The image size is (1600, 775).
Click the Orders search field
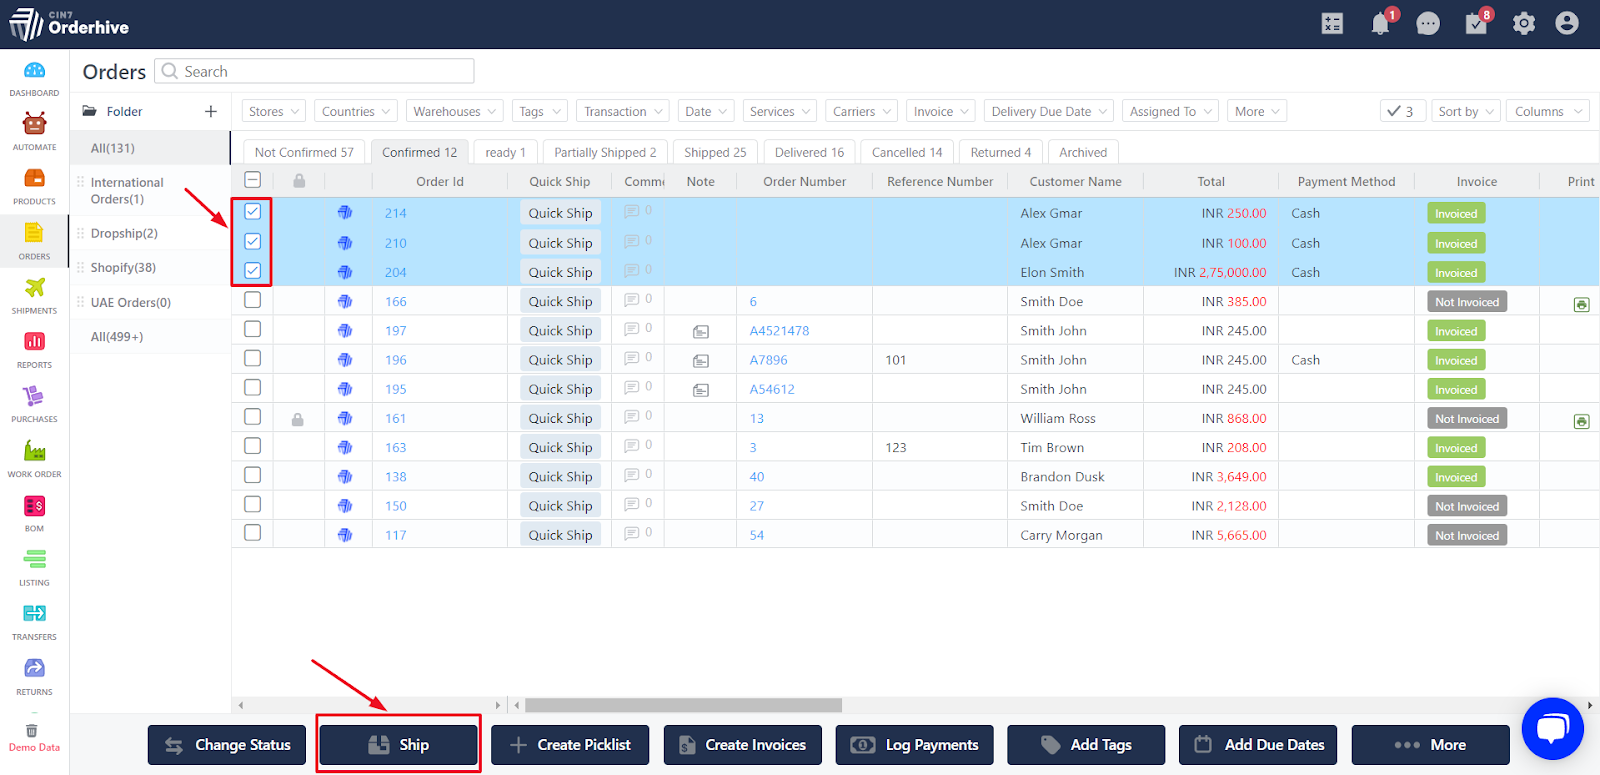click(314, 71)
